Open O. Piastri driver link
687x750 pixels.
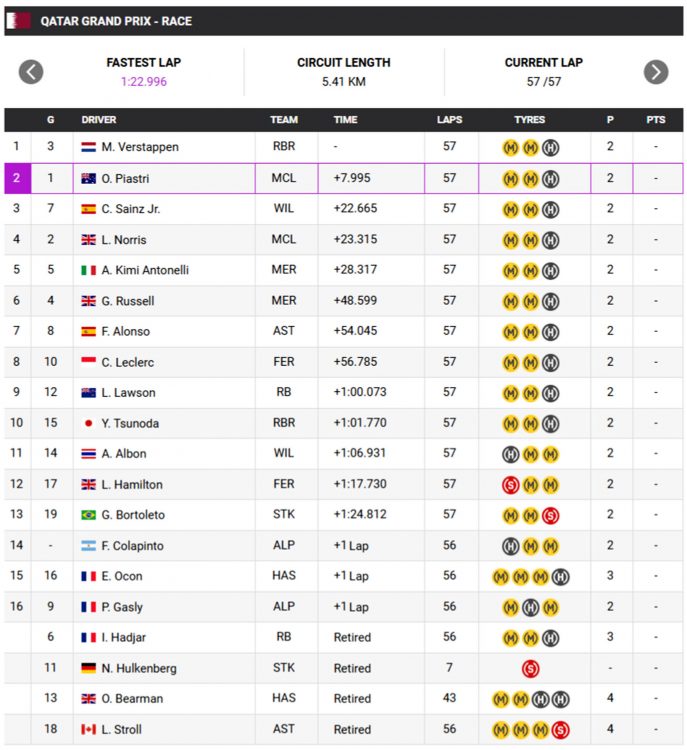[126, 179]
